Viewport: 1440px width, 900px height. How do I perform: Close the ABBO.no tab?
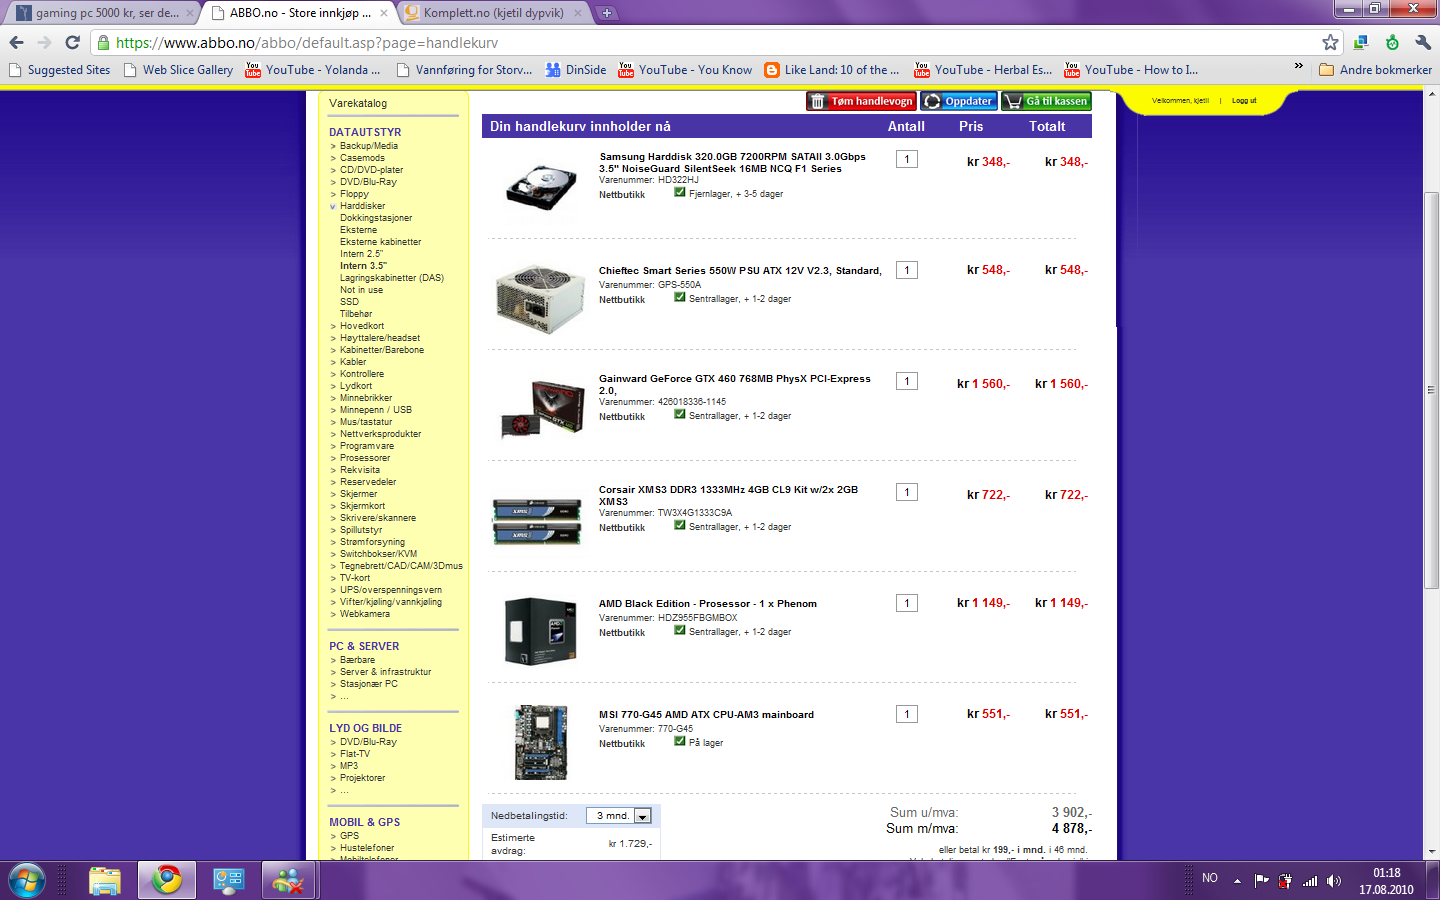[384, 13]
